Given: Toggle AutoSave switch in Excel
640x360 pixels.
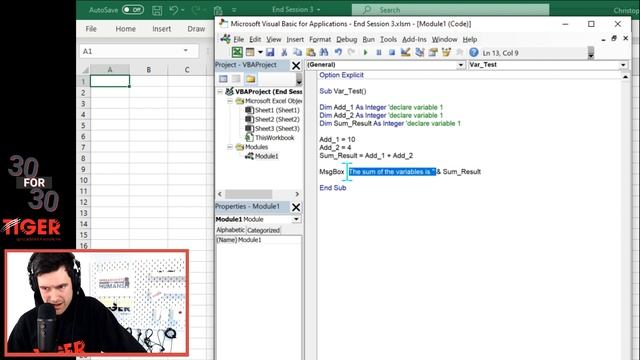Looking at the screenshot, I should click(x=133, y=9).
